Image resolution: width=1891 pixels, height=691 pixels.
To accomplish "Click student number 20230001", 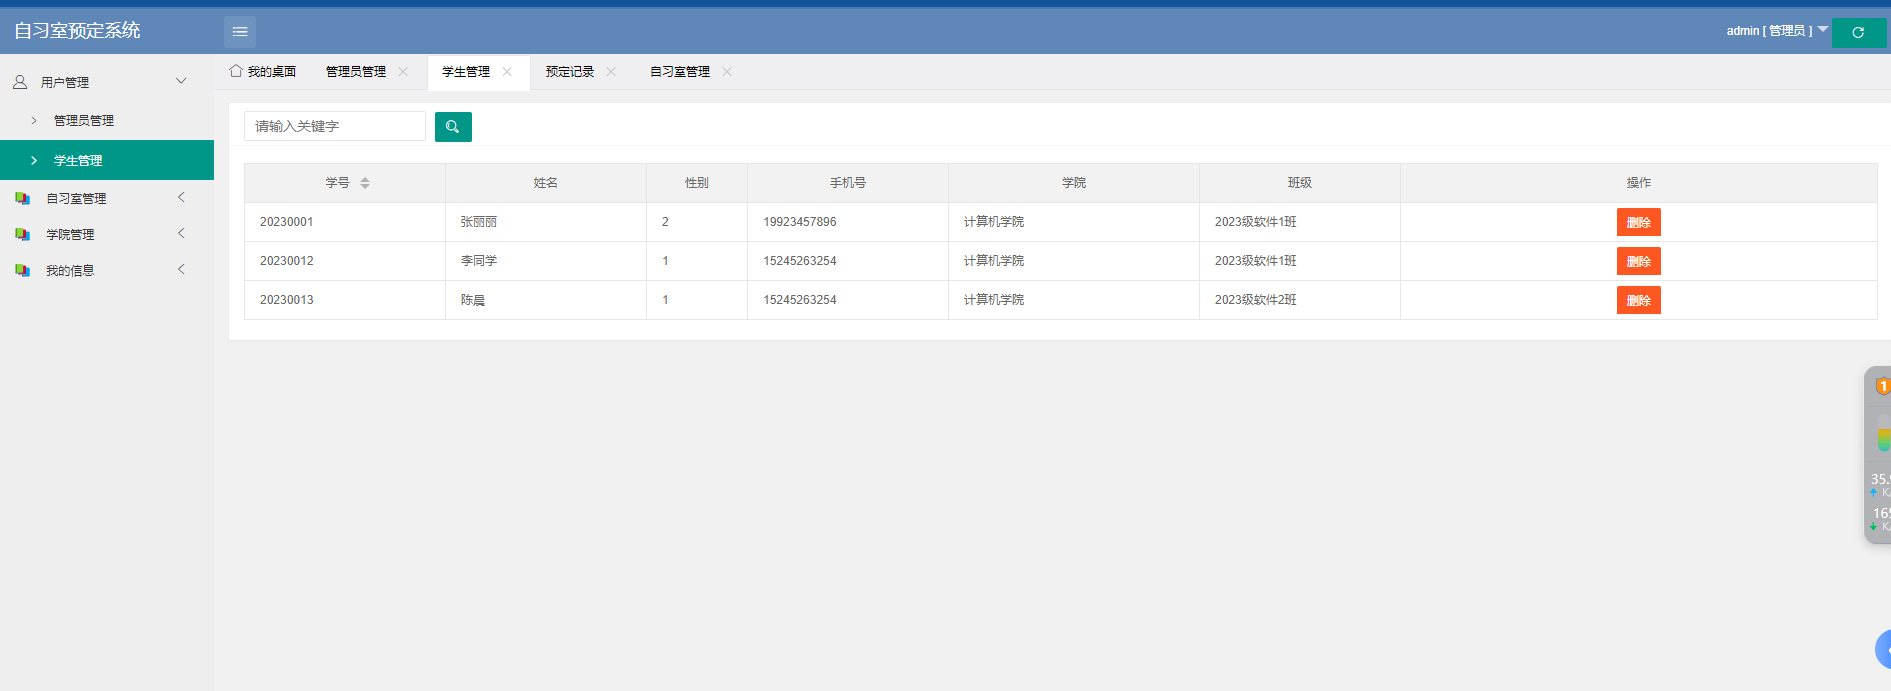I will (287, 222).
